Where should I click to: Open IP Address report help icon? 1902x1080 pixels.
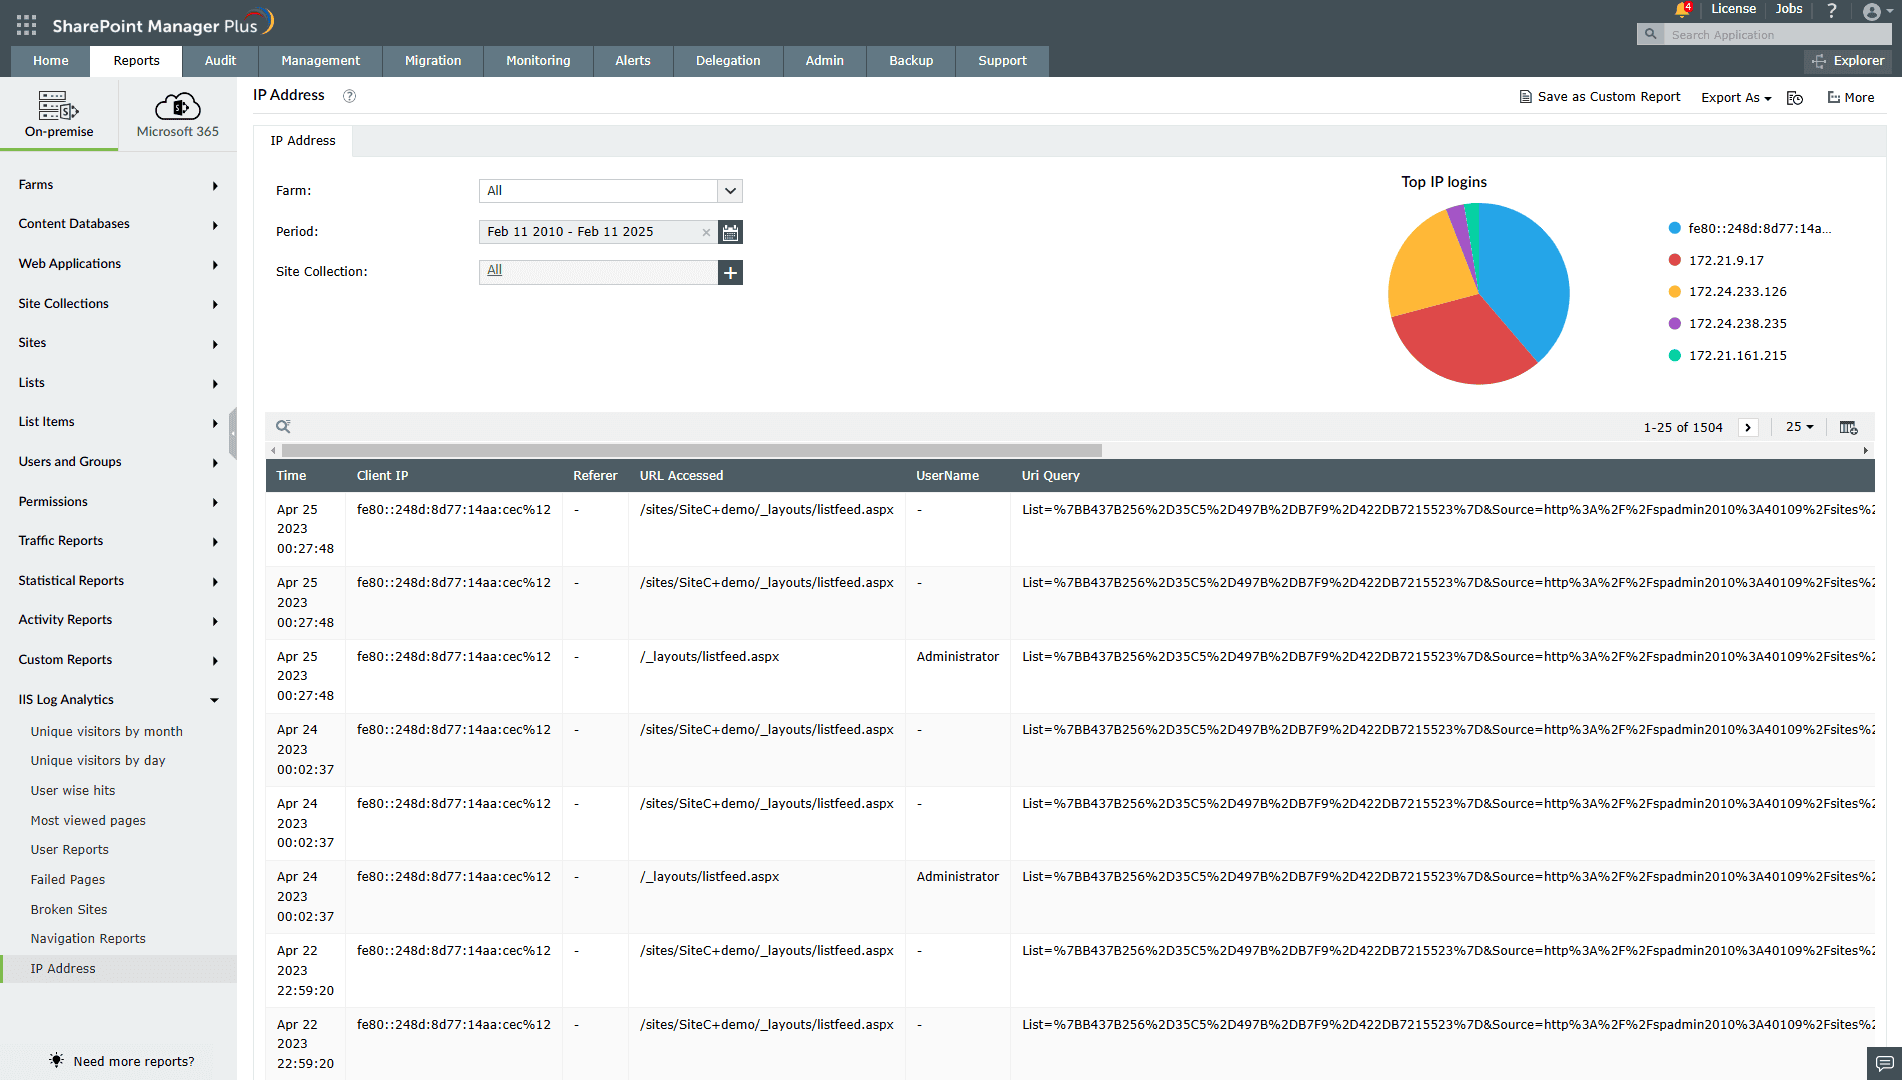(x=349, y=96)
